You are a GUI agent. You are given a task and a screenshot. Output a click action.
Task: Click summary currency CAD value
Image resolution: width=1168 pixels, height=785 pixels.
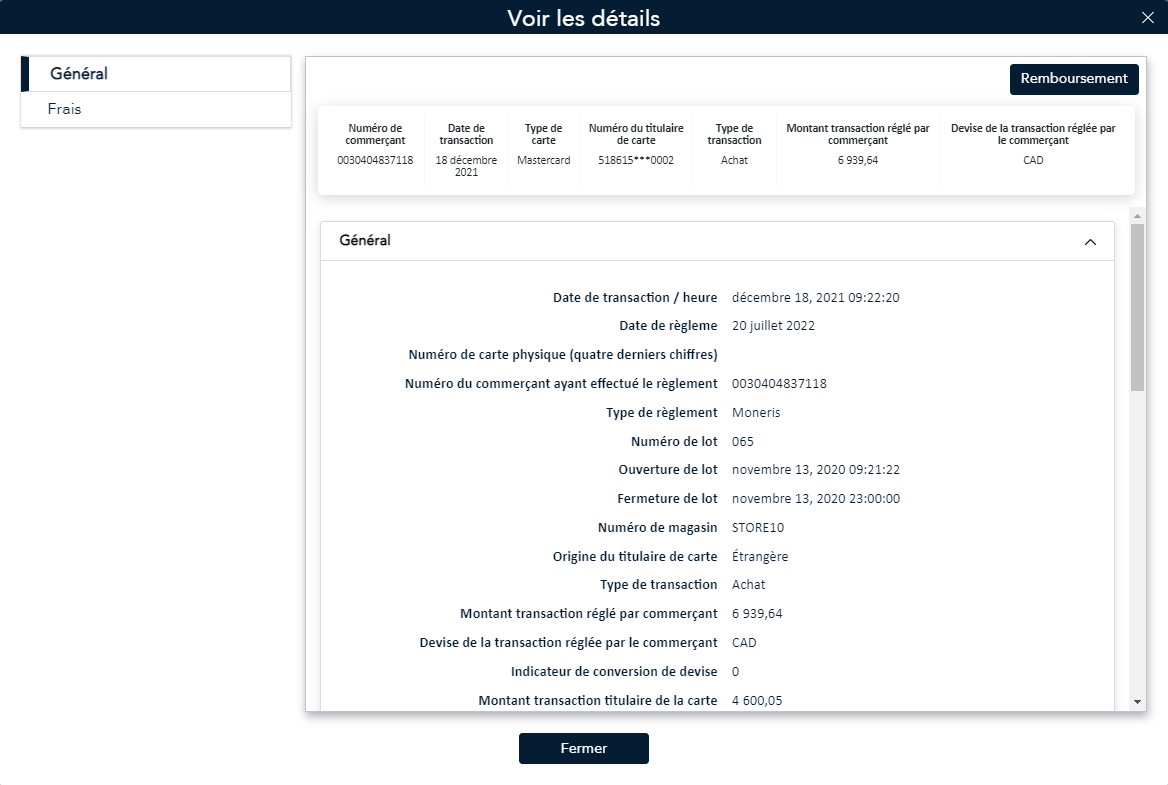tap(1033, 160)
